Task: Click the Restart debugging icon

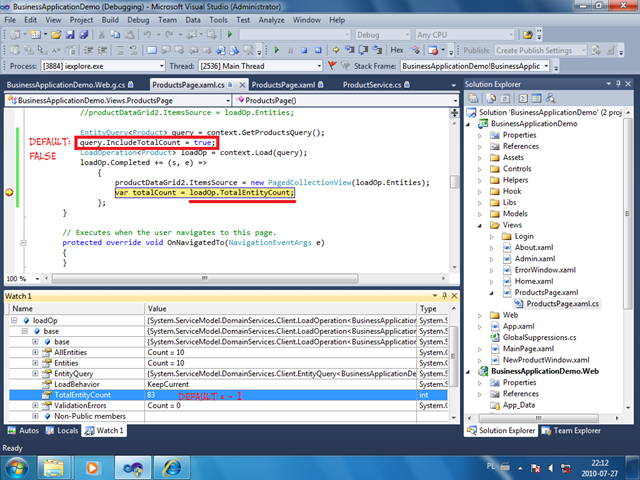Action: [318, 50]
